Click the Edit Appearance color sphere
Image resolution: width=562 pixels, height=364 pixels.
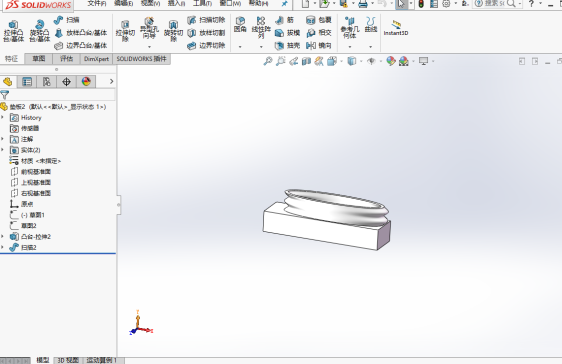(391, 61)
